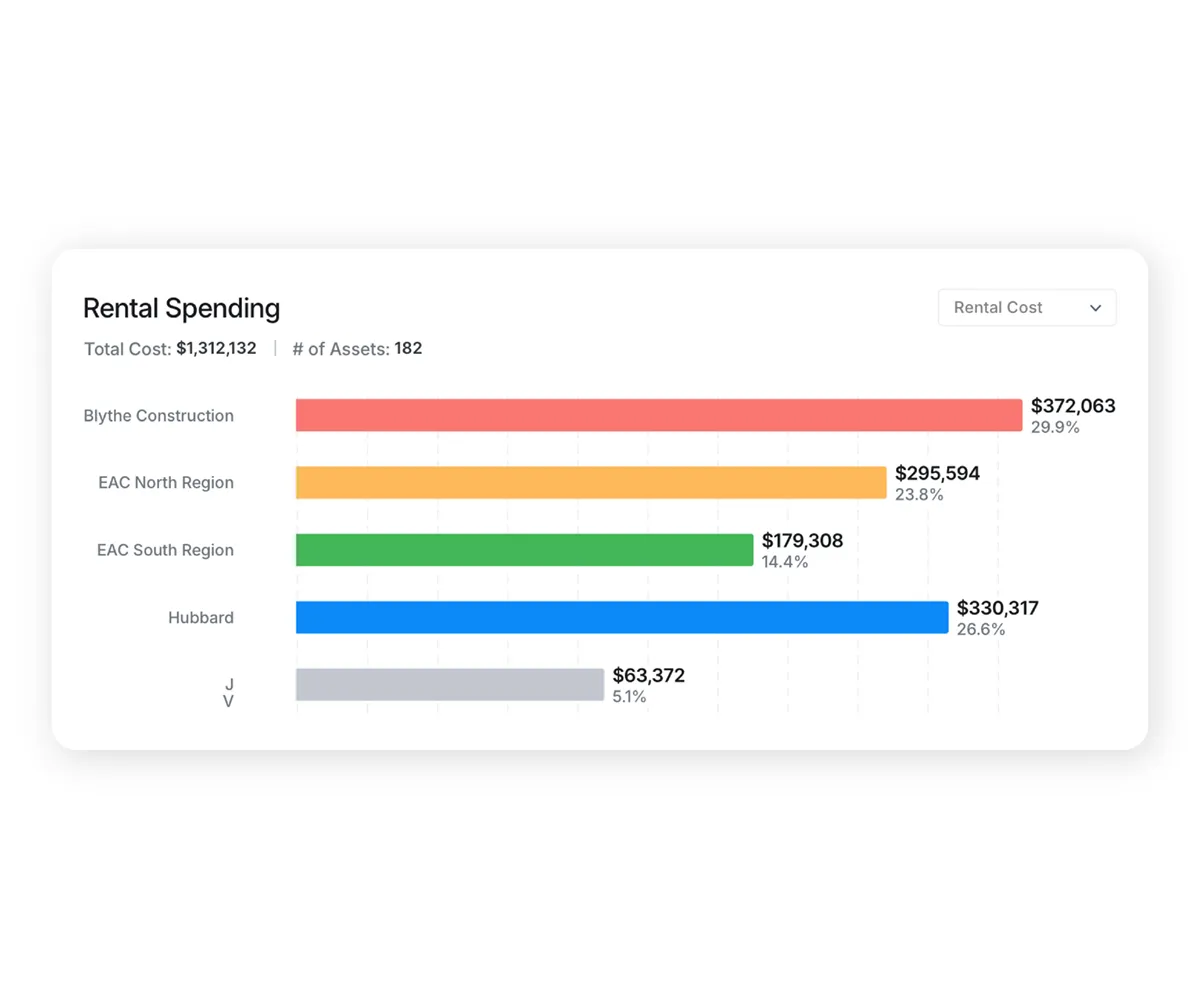Click the EAC North Region label
Viewport: 1200px width, 998px height.
(x=165, y=482)
